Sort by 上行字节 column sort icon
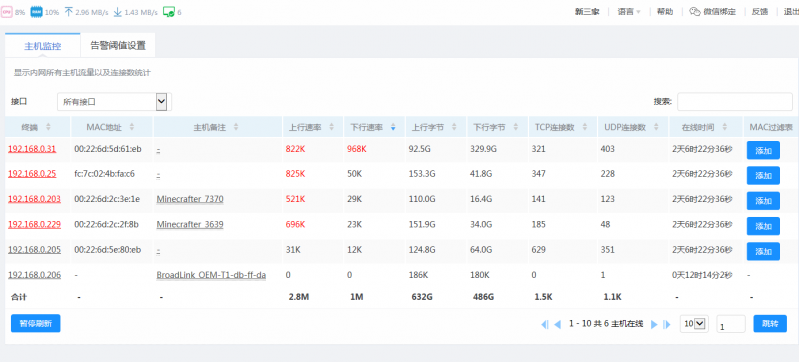 click(x=454, y=127)
